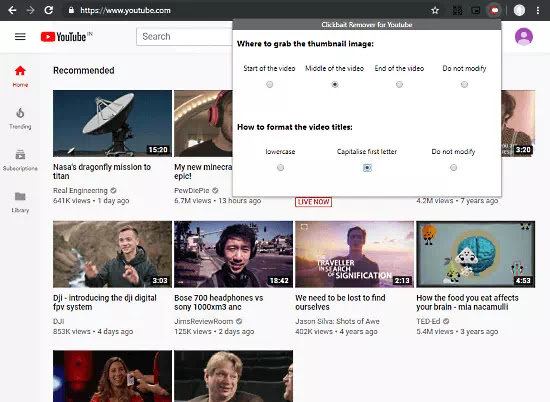Open Trending in the sidebar
The width and height of the screenshot is (550, 402).
click(20, 119)
